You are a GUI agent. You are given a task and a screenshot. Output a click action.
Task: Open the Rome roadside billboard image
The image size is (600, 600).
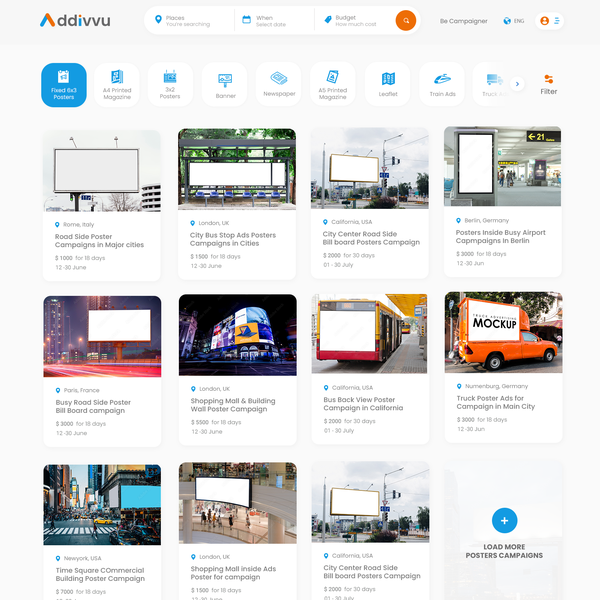pyautogui.click(x=102, y=171)
